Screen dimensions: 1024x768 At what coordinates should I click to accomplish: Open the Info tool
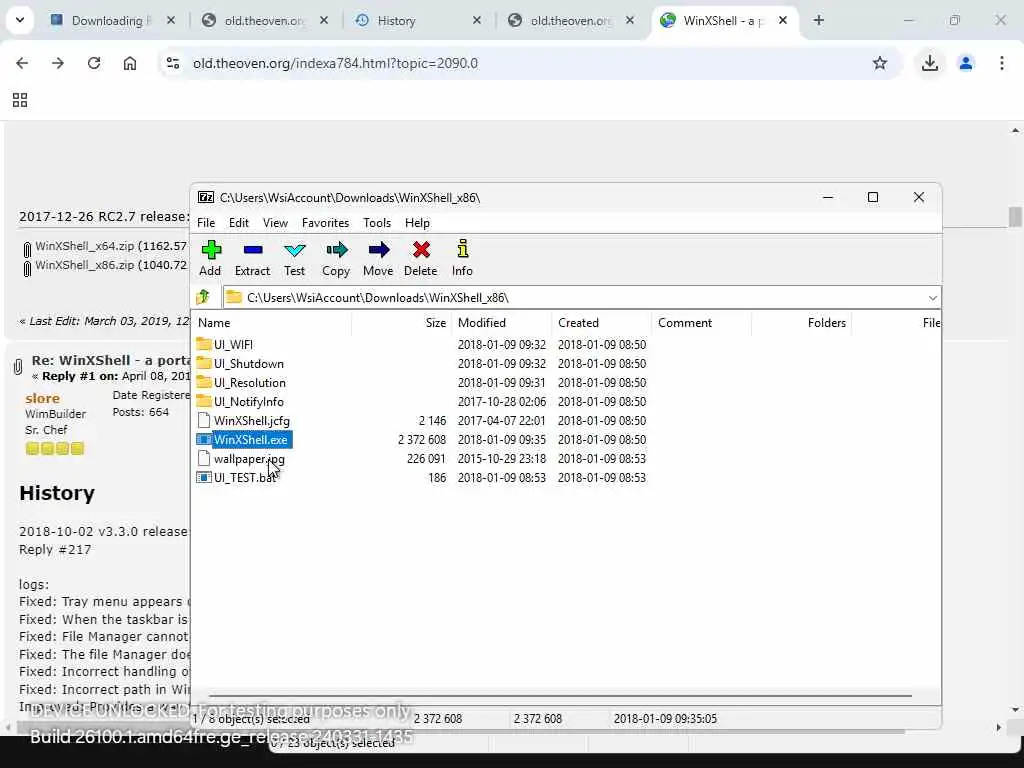(x=462, y=258)
